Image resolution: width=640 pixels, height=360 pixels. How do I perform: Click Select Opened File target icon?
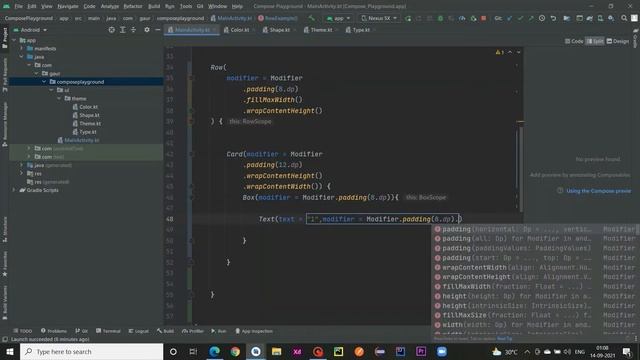[x=111, y=30]
